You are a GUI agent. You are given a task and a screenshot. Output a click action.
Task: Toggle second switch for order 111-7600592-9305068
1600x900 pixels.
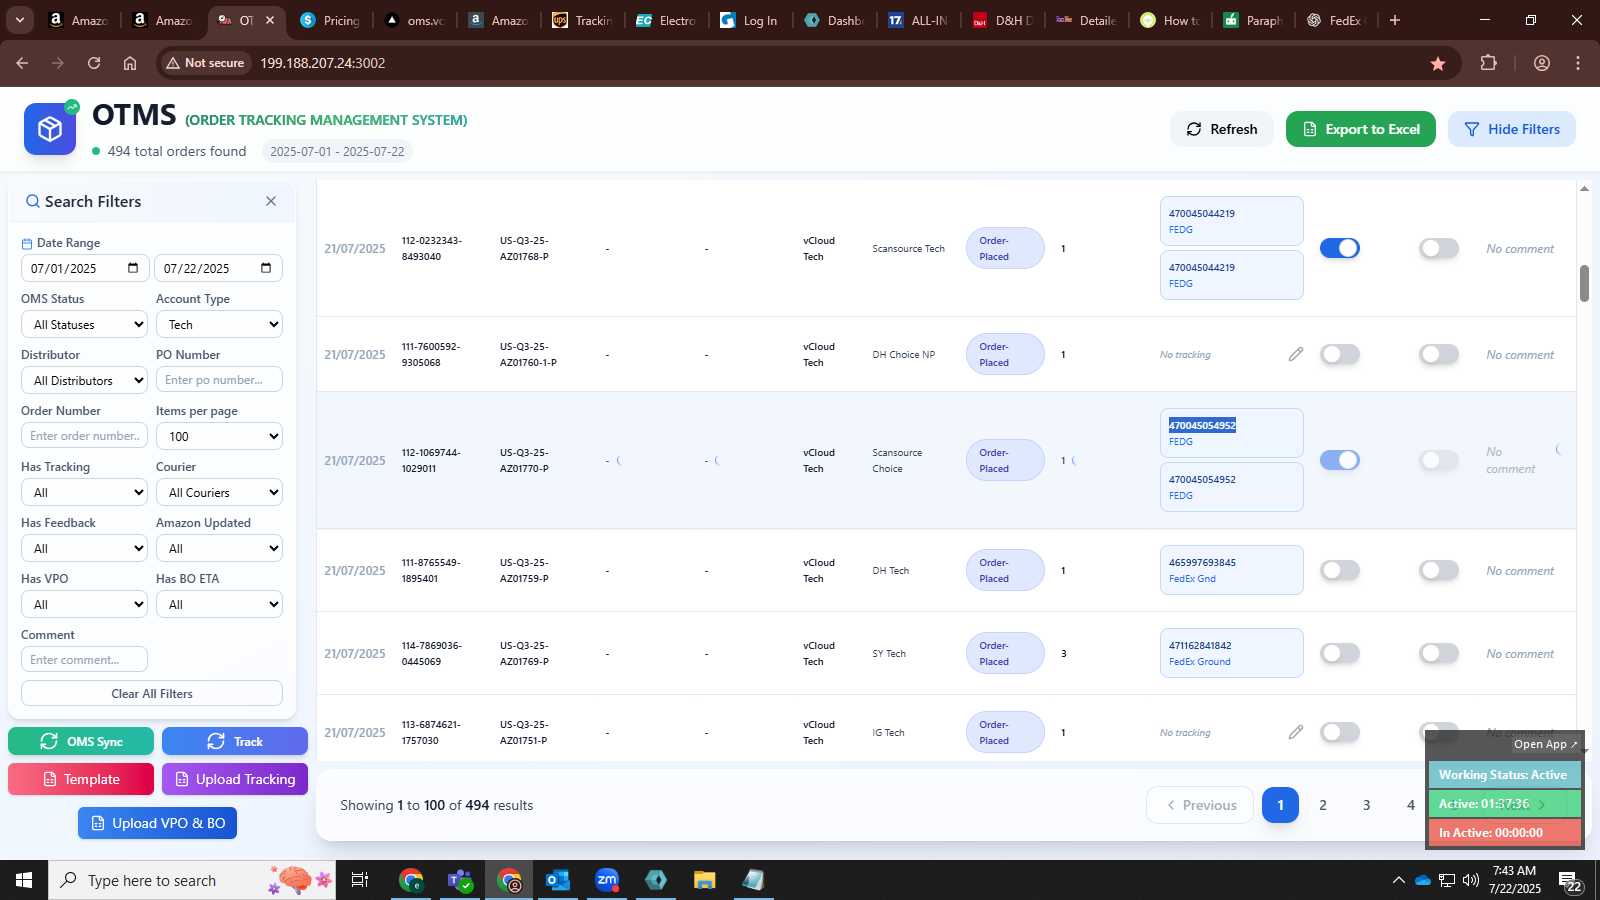click(1439, 354)
